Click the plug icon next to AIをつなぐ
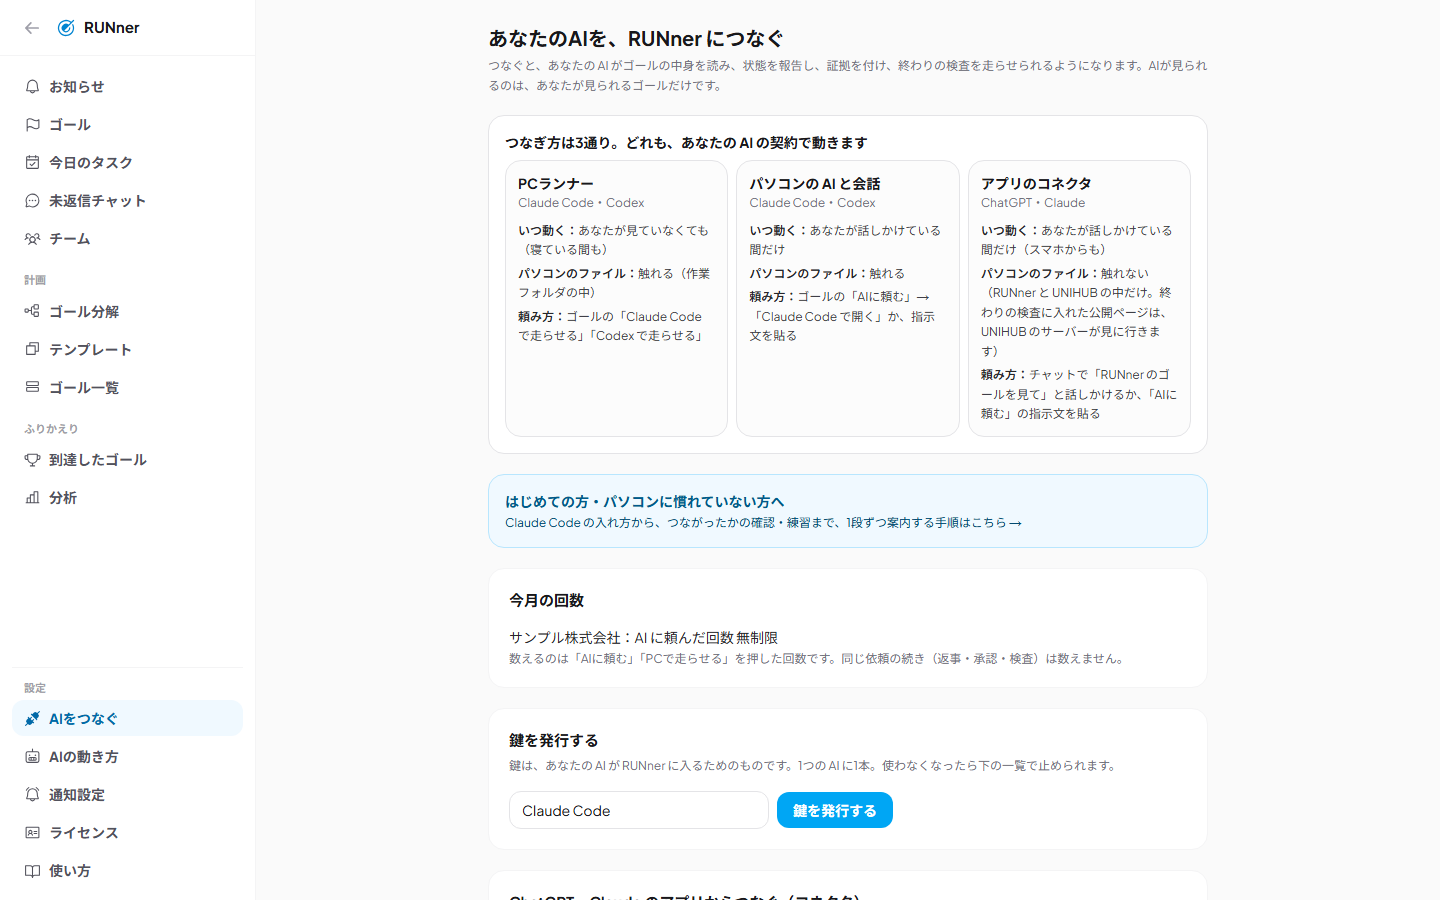The width and height of the screenshot is (1440, 900). pos(32,719)
